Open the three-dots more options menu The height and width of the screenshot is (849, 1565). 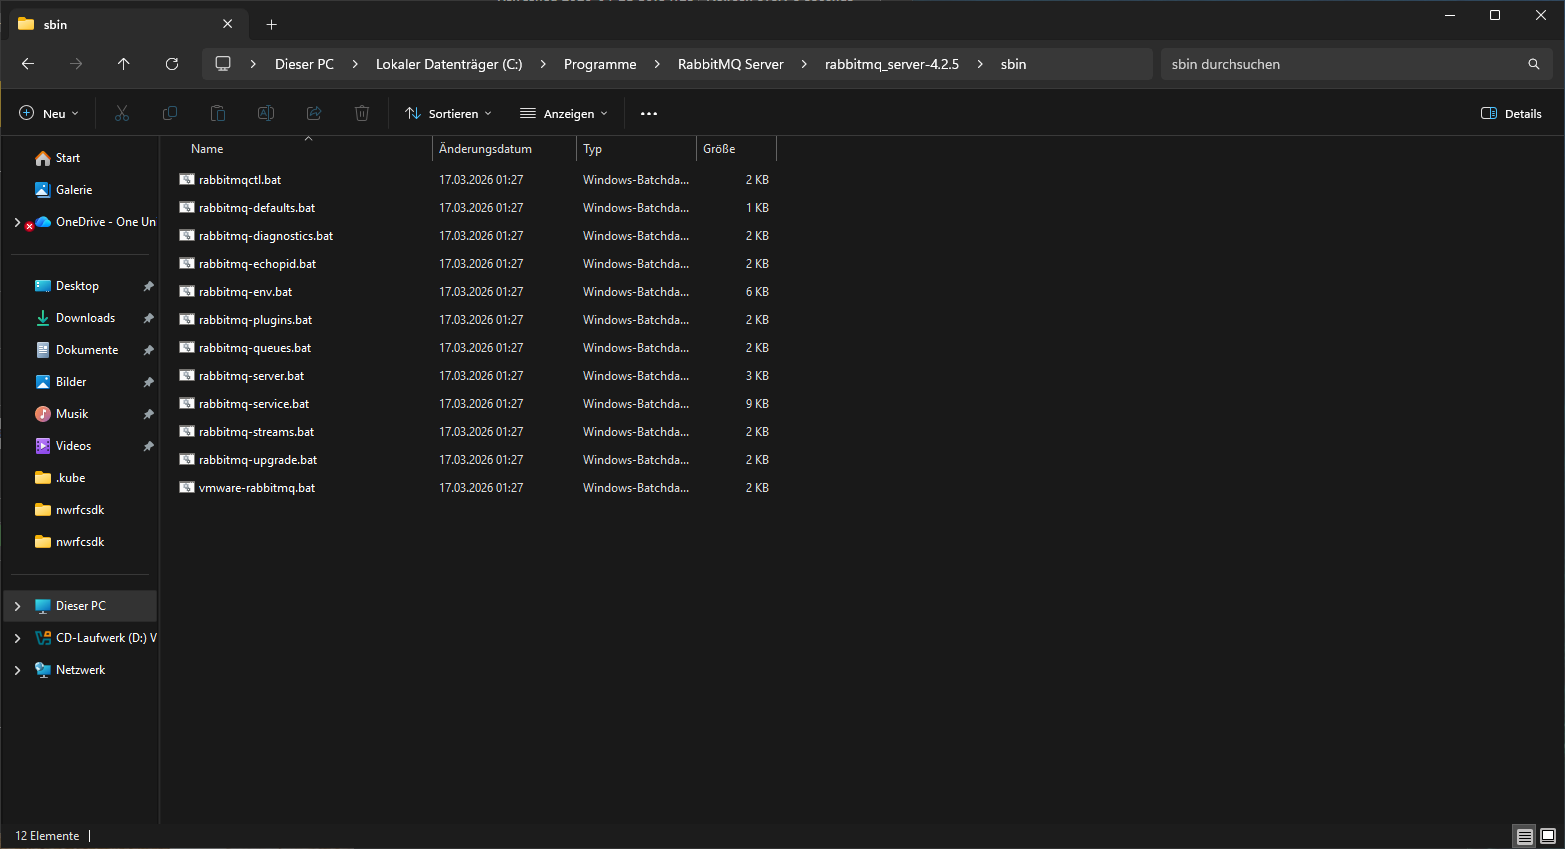(x=649, y=113)
